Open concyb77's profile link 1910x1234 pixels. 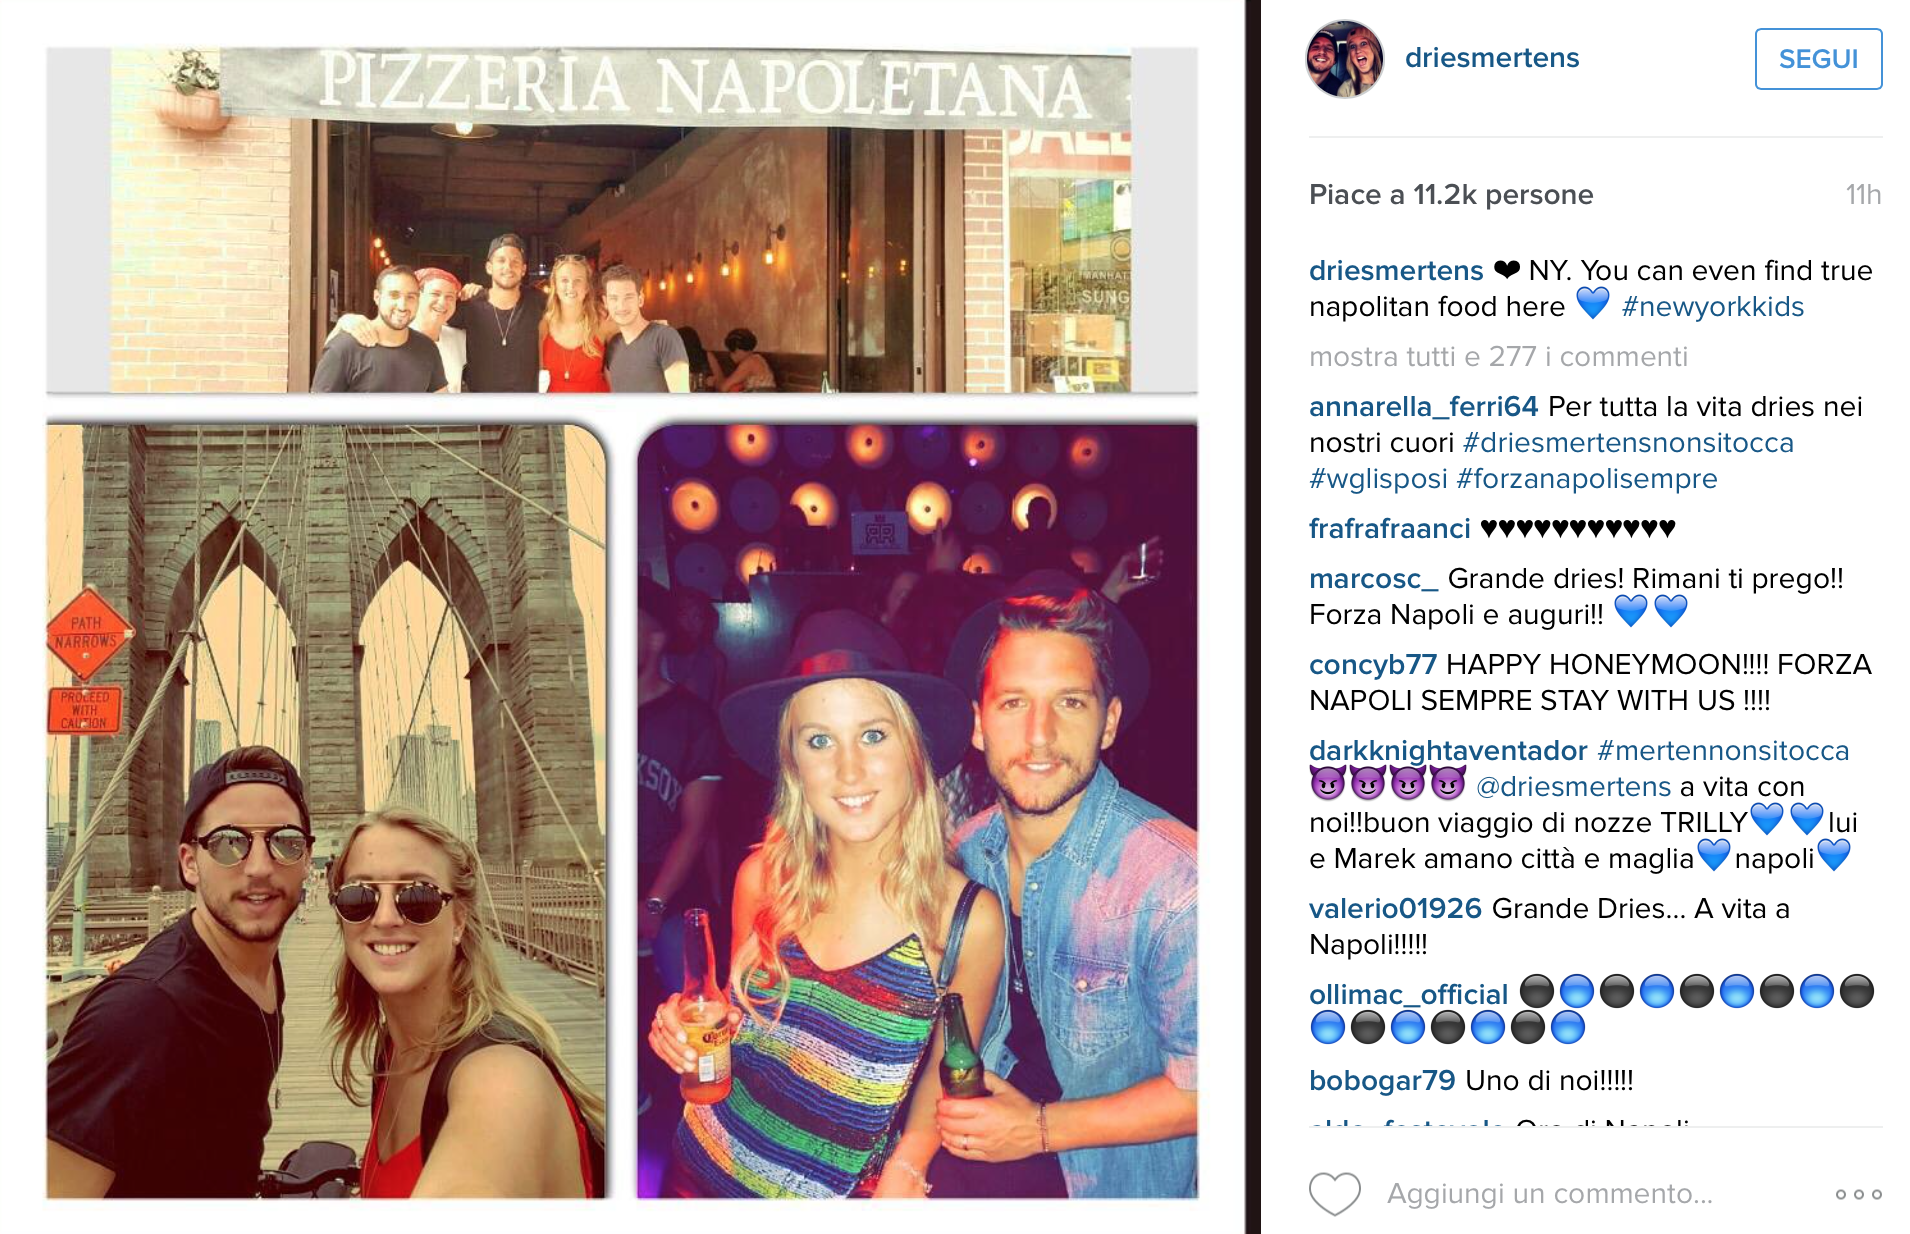pos(1373,665)
